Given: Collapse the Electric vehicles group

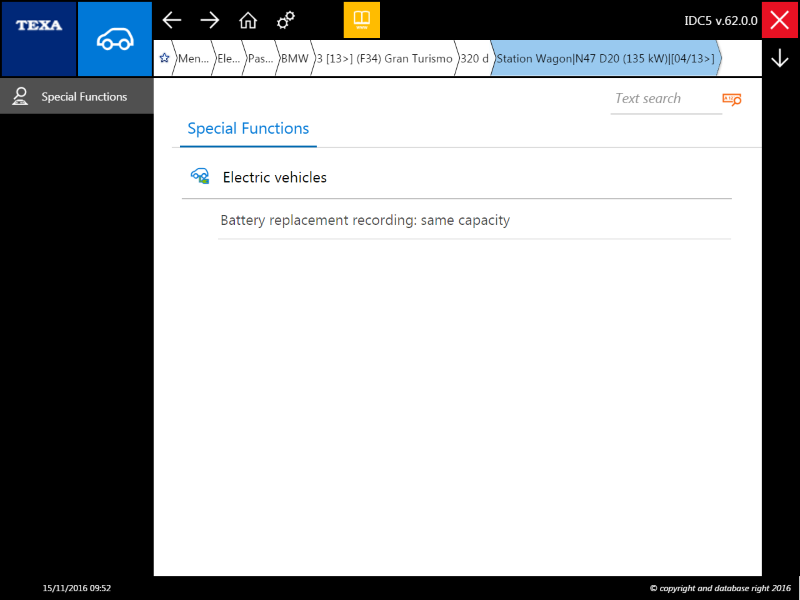Looking at the screenshot, I should [x=457, y=177].
